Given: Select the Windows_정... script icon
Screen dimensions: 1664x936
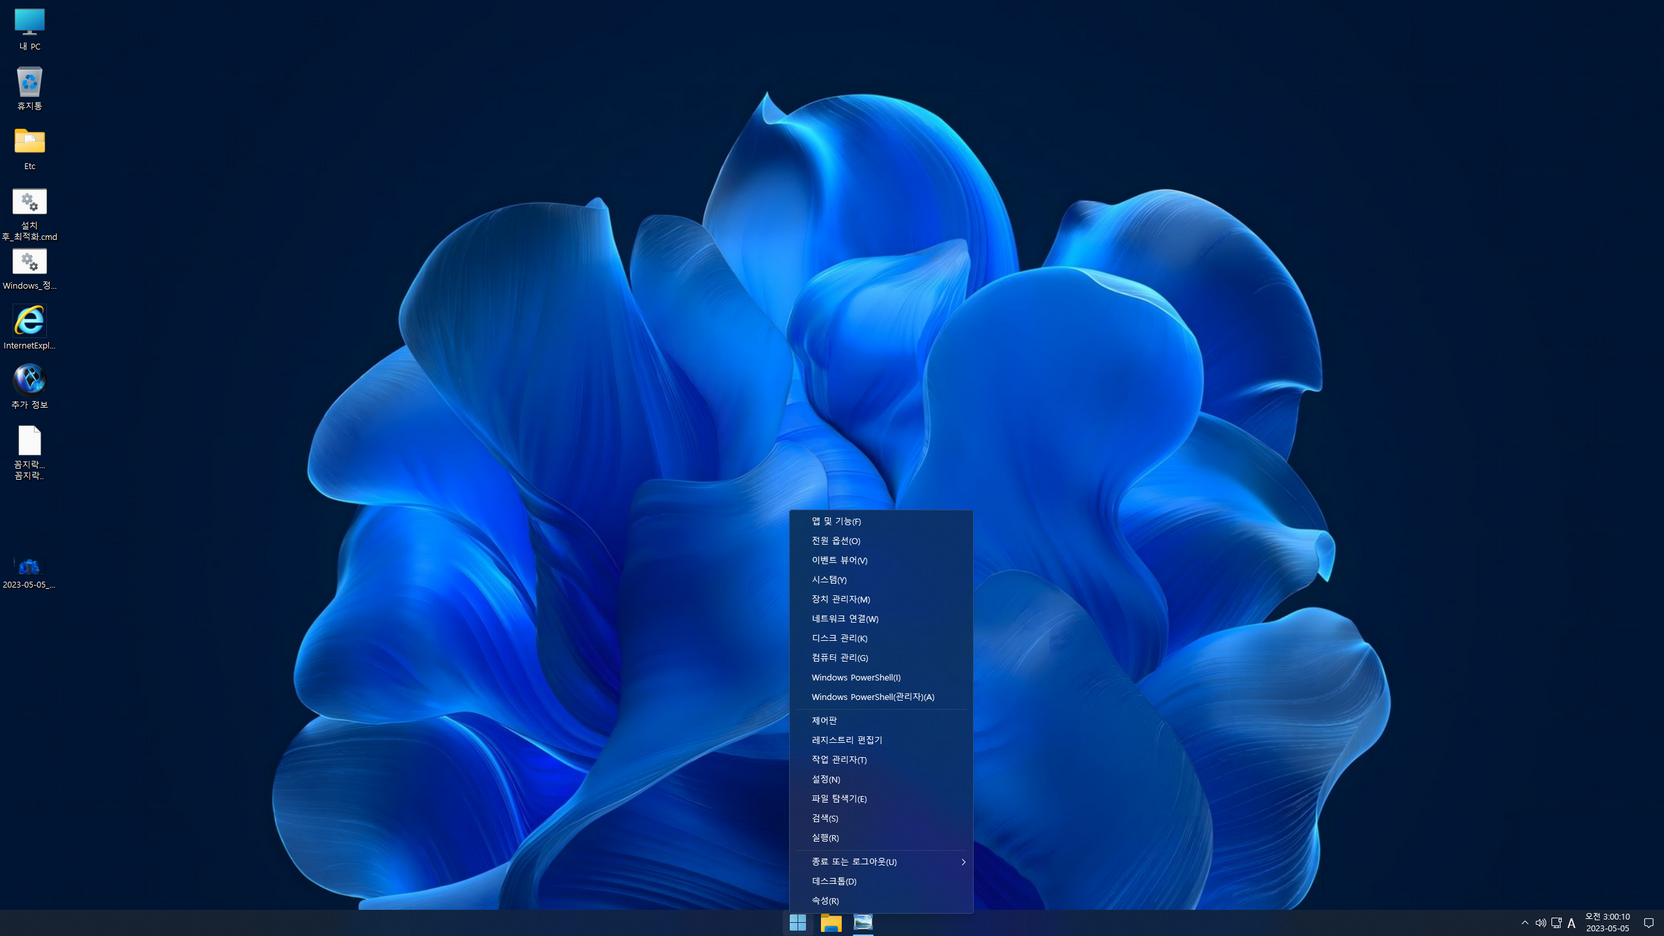Looking at the screenshot, I should [x=29, y=269].
